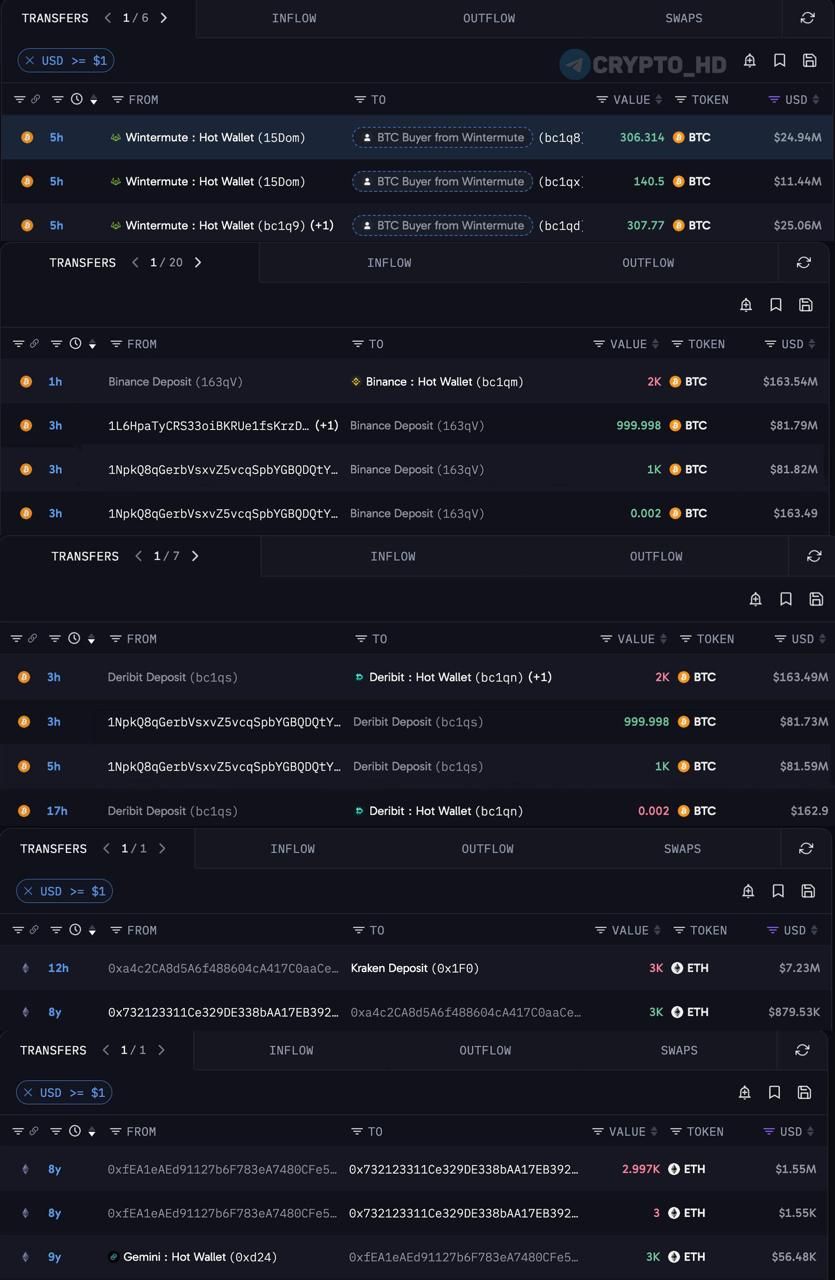The height and width of the screenshot is (1280, 835).
Task: Create alert bell in Binance transfers panel
Action: click(x=746, y=305)
